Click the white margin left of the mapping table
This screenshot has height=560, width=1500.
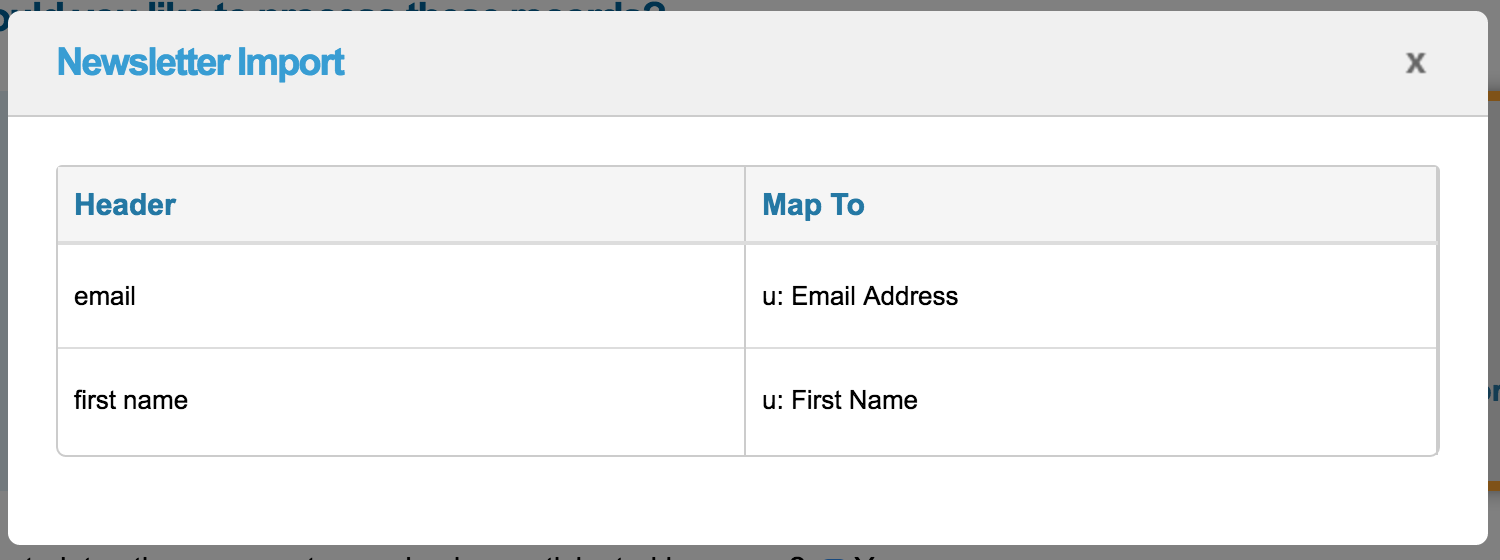click(x=32, y=310)
